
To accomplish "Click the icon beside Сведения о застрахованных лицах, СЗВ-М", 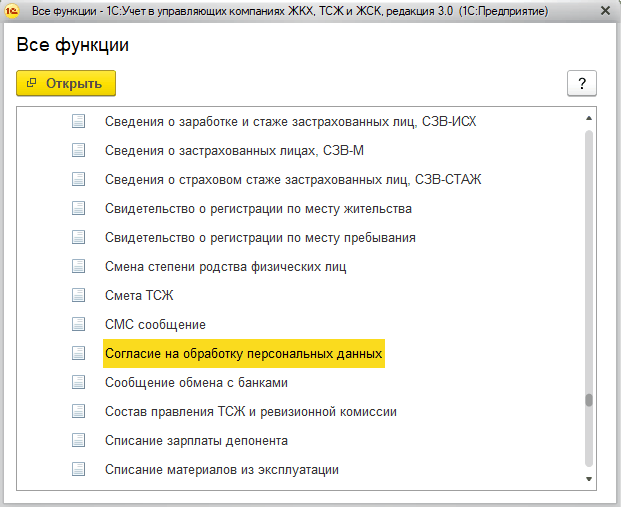I will click(78, 151).
